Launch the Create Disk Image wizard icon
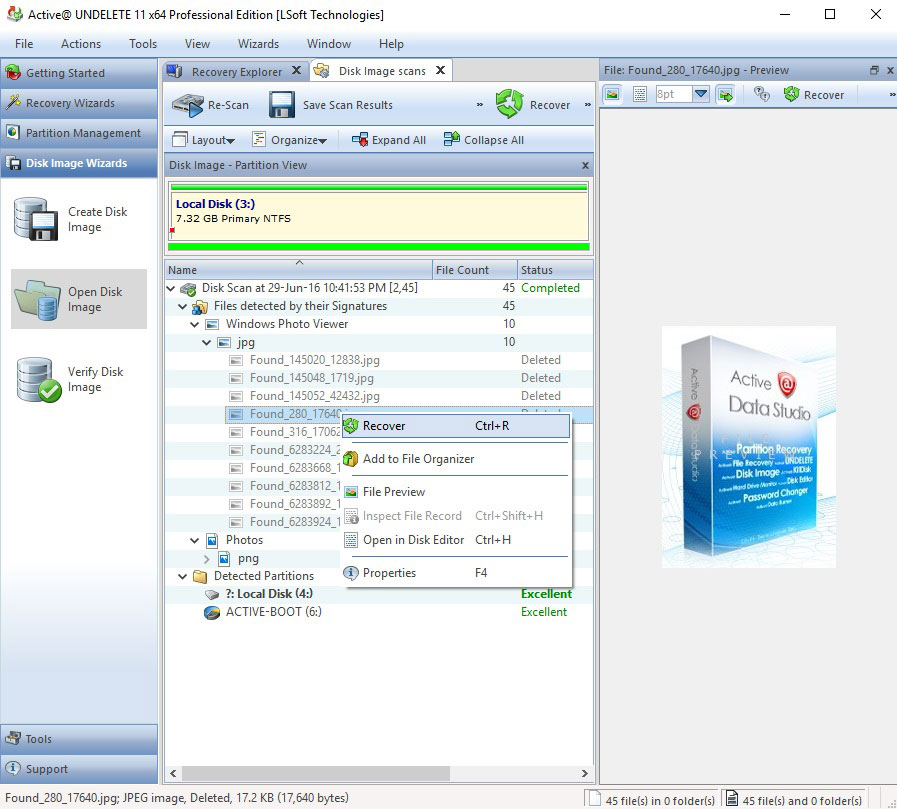Screen dimensions: 897x809 point(35,219)
